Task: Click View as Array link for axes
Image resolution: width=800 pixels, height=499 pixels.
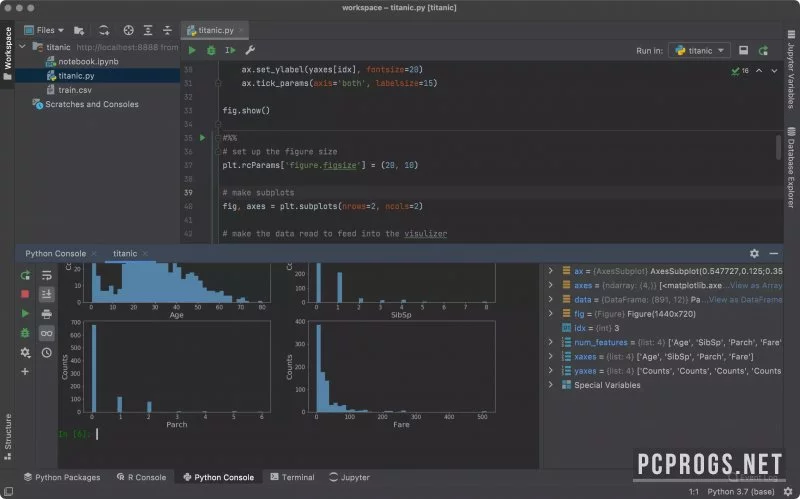Action: [x=756, y=285]
